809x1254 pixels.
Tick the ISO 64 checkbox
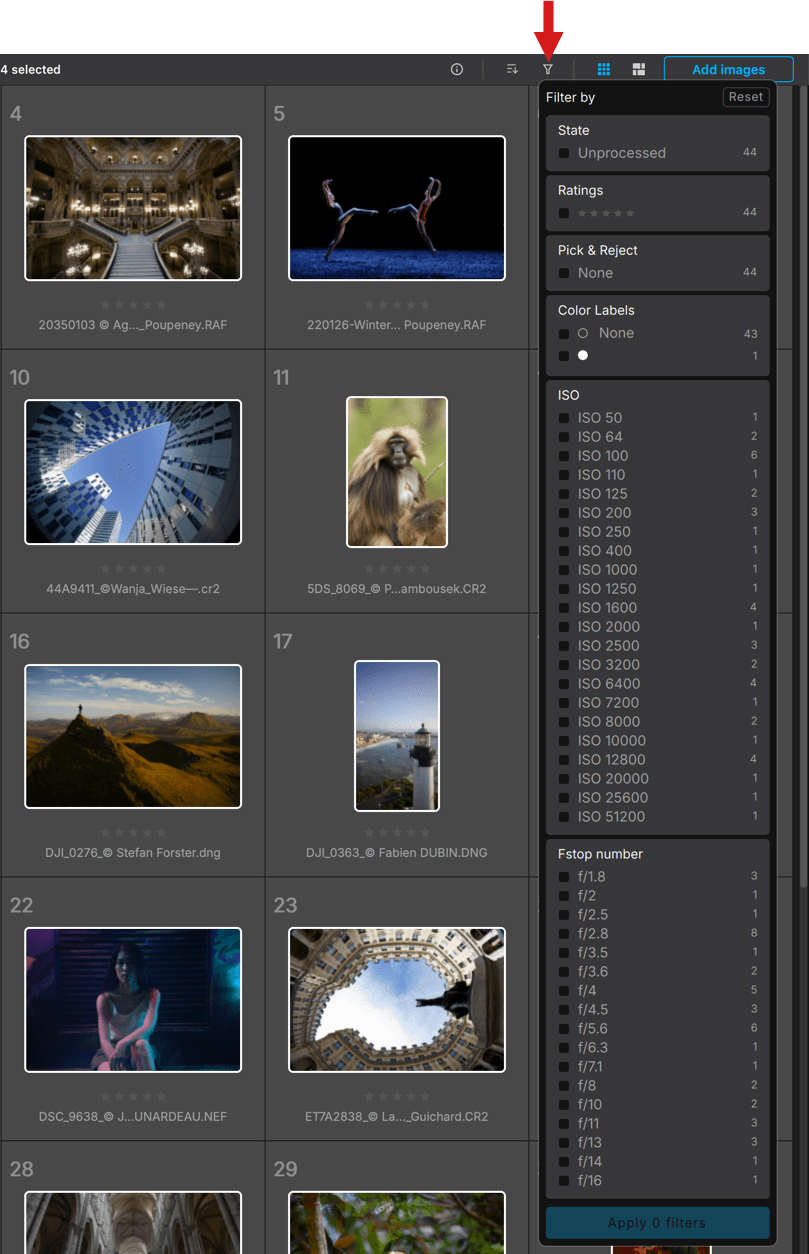[x=564, y=437]
